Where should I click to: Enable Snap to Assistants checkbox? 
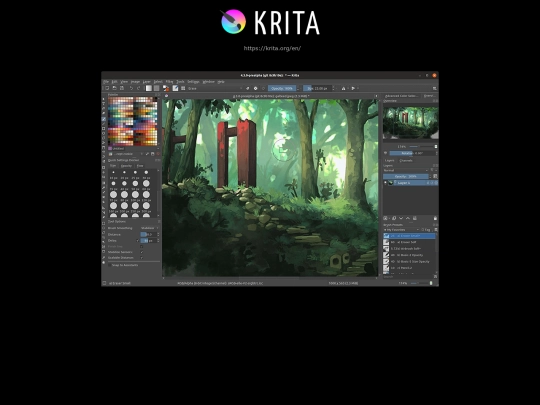click(110, 265)
